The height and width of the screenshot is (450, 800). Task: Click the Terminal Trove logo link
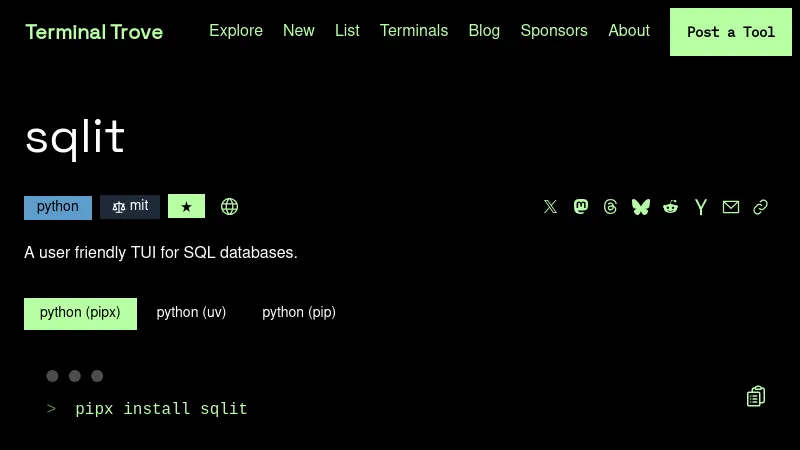[x=94, y=32]
